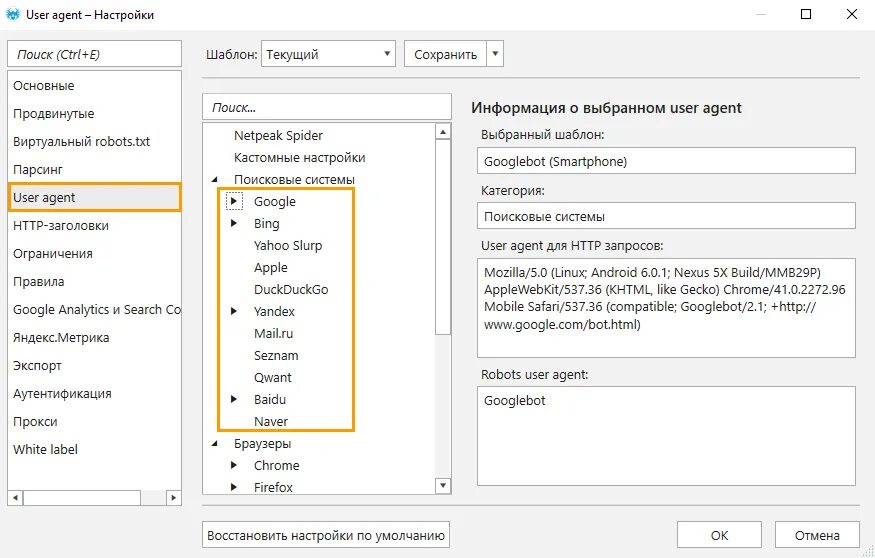
Task: Confirm with the OK button
Action: 719,535
